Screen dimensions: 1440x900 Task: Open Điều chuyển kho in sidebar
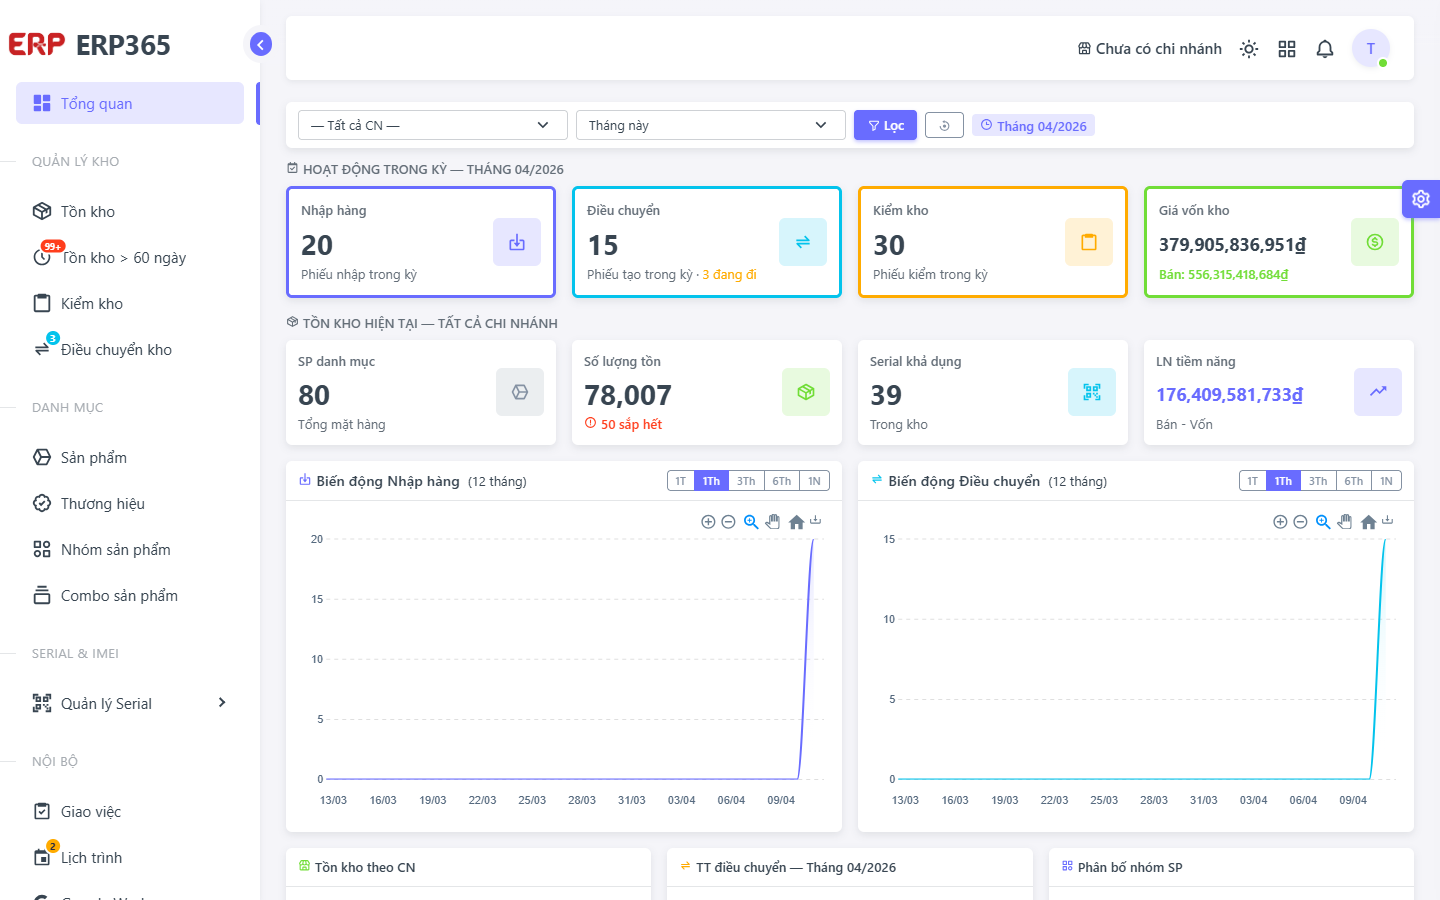[x=130, y=349]
